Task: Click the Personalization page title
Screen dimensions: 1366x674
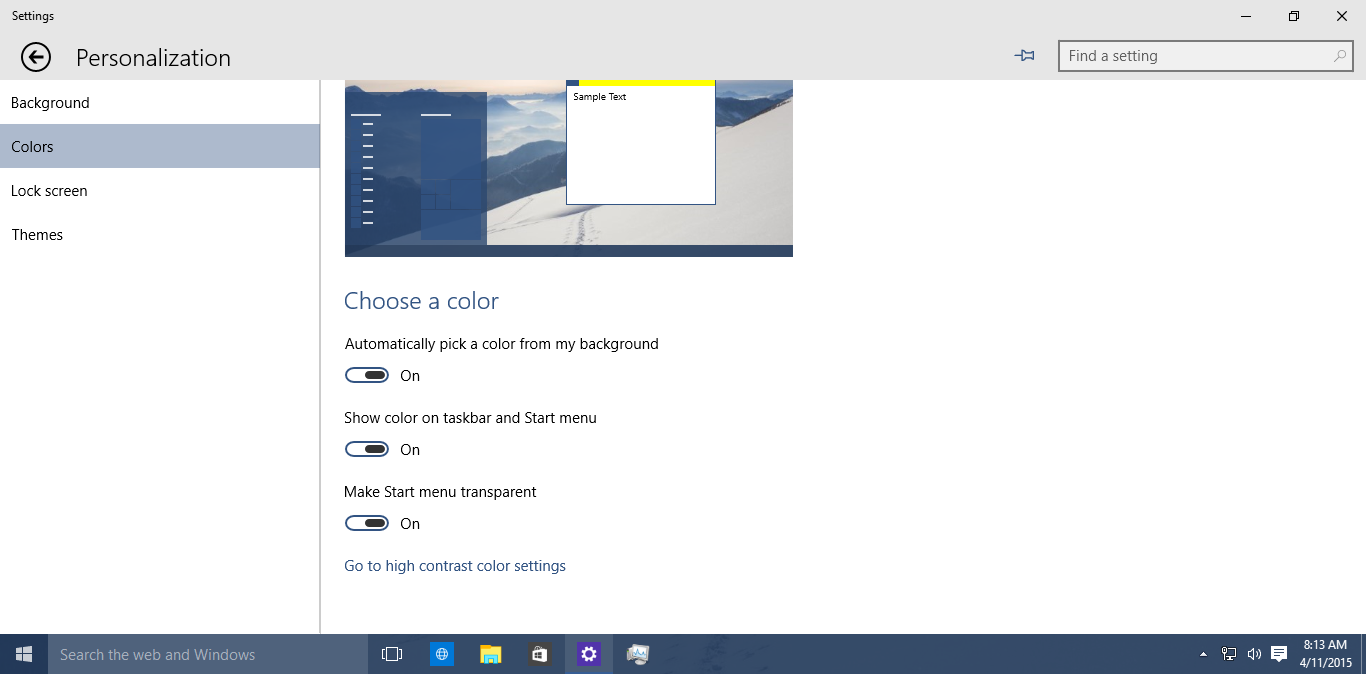Action: [153, 58]
